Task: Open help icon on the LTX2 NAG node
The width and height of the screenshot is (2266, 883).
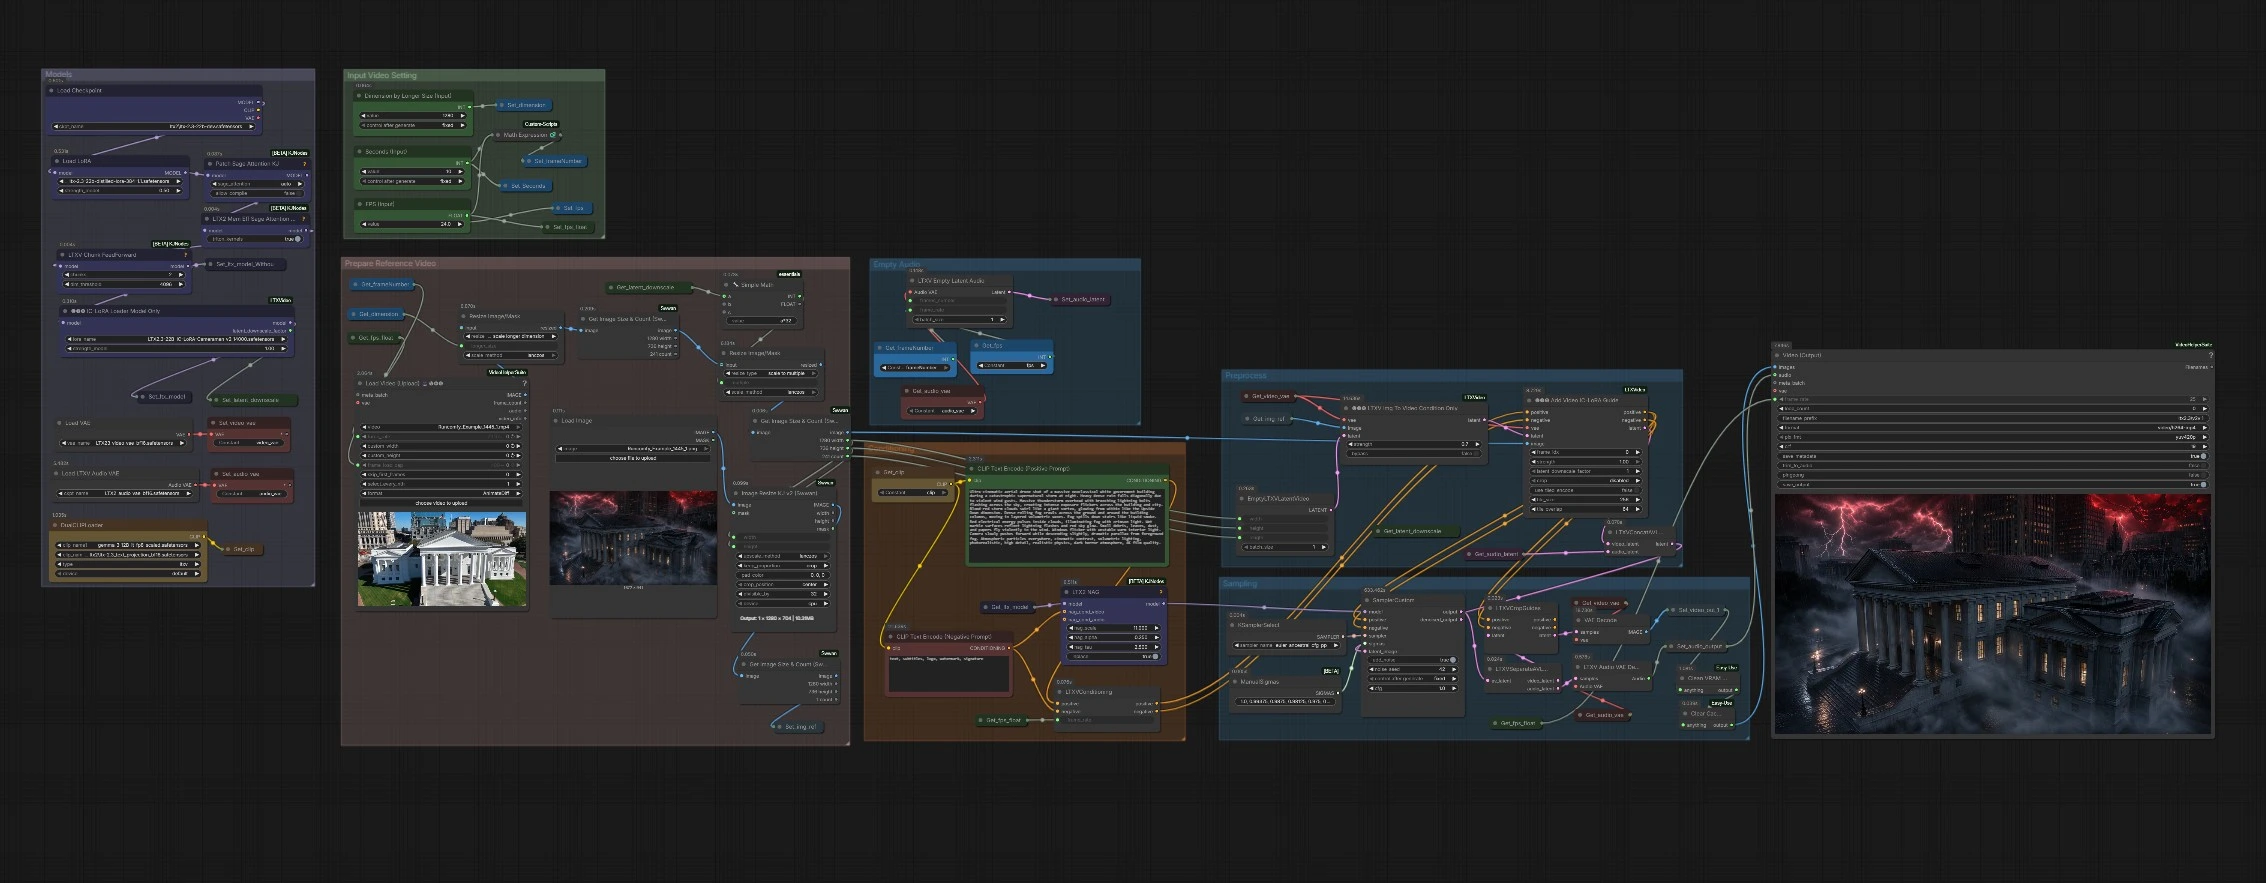Action: (1161, 592)
